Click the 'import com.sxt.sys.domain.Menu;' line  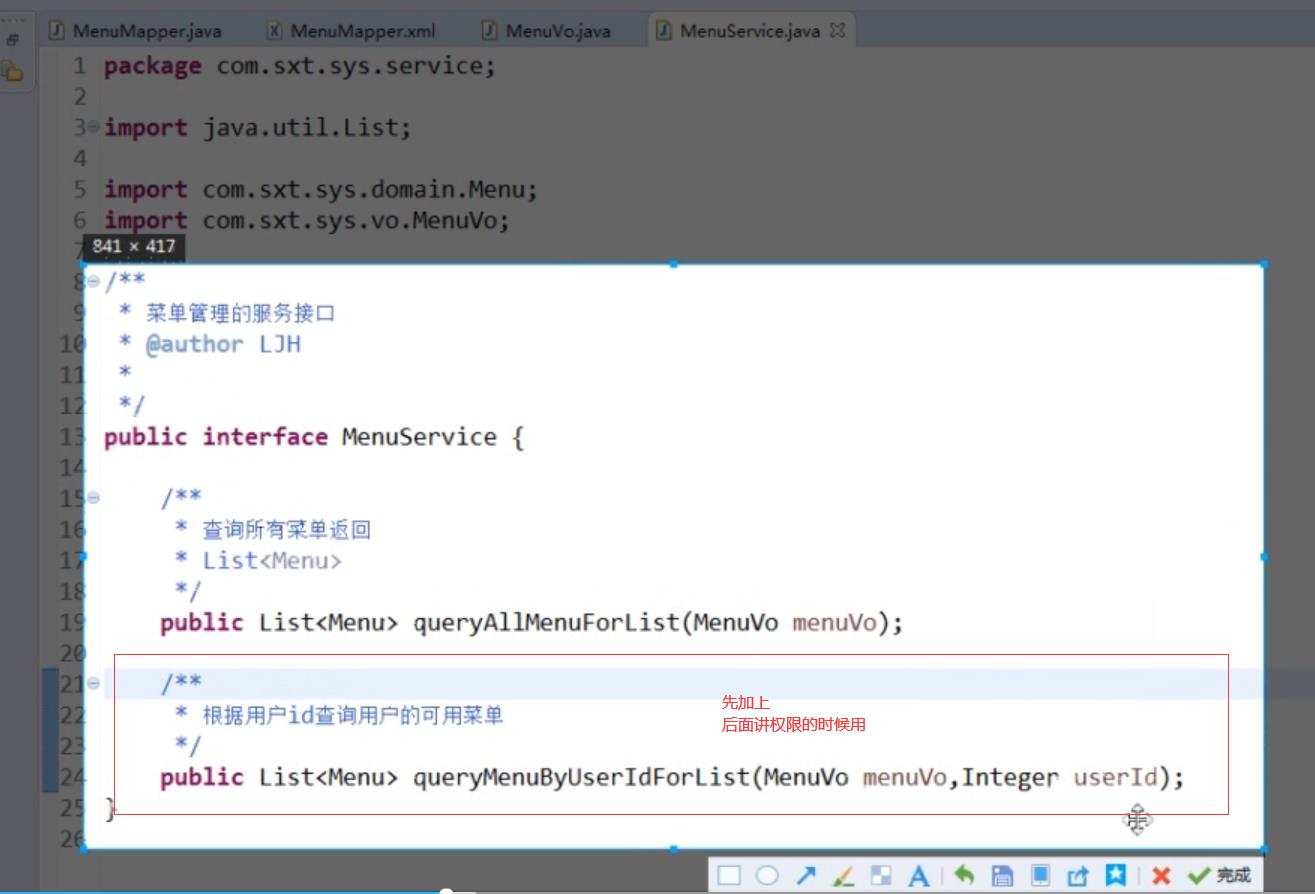[x=321, y=190]
